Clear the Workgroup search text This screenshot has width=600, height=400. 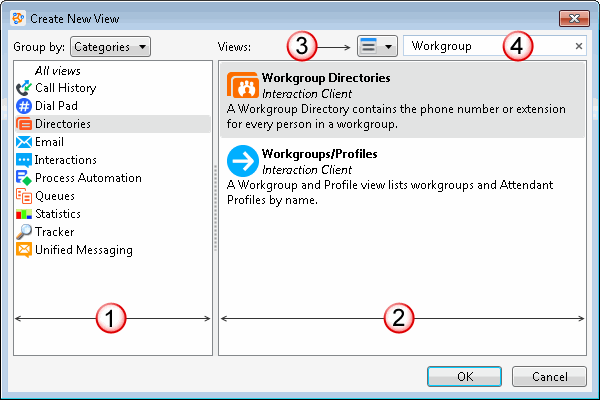[579, 46]
